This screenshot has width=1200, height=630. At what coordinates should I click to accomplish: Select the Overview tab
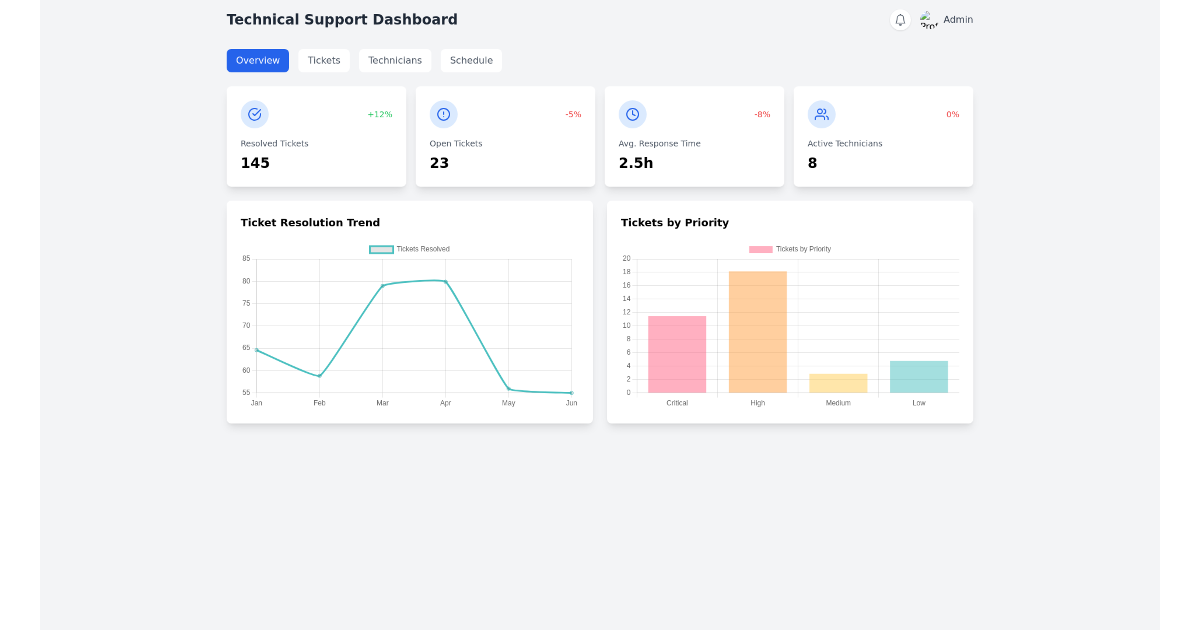pyautogui.click(x=257, y=60)
